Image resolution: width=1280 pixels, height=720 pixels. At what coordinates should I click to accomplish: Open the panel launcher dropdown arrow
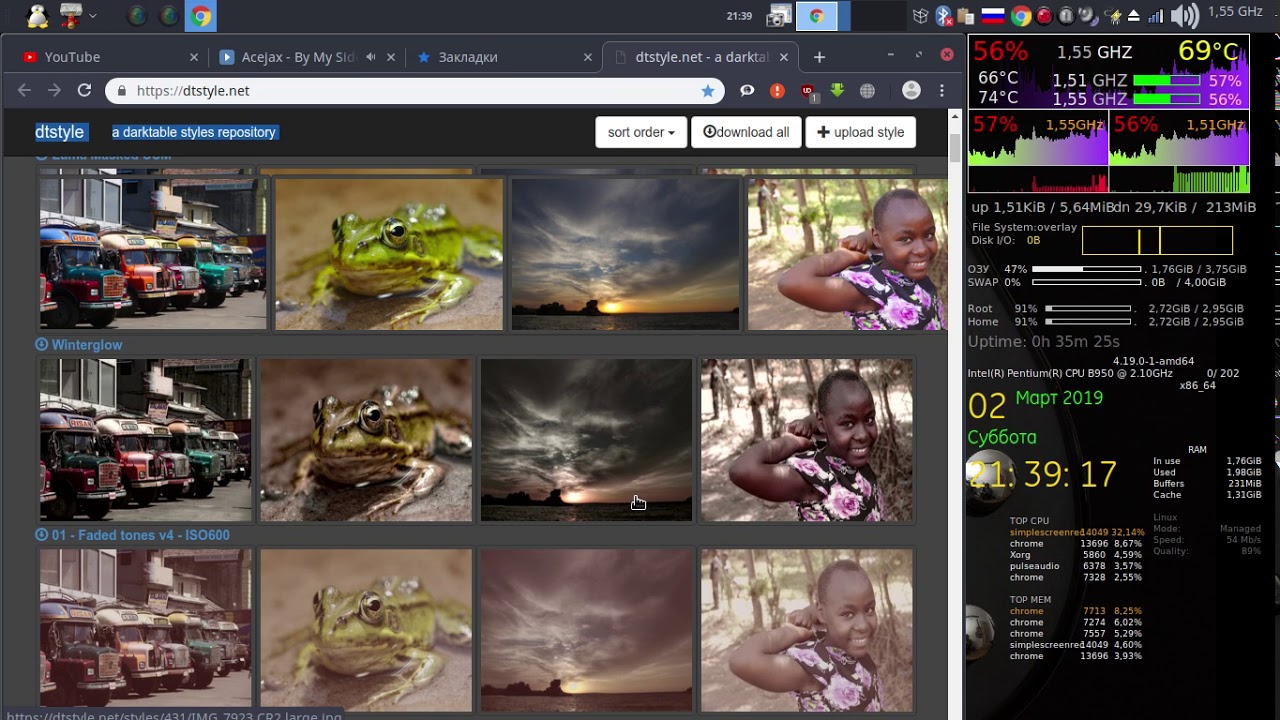click(92, 16)
